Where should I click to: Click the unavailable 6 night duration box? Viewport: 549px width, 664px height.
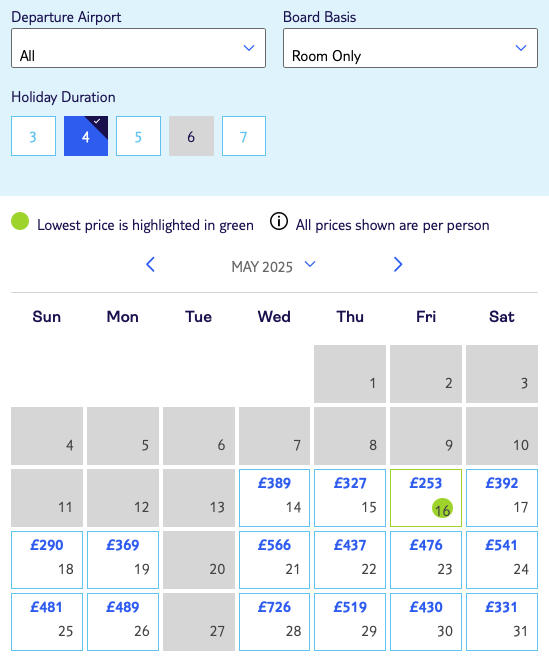[x=191, y=136]
